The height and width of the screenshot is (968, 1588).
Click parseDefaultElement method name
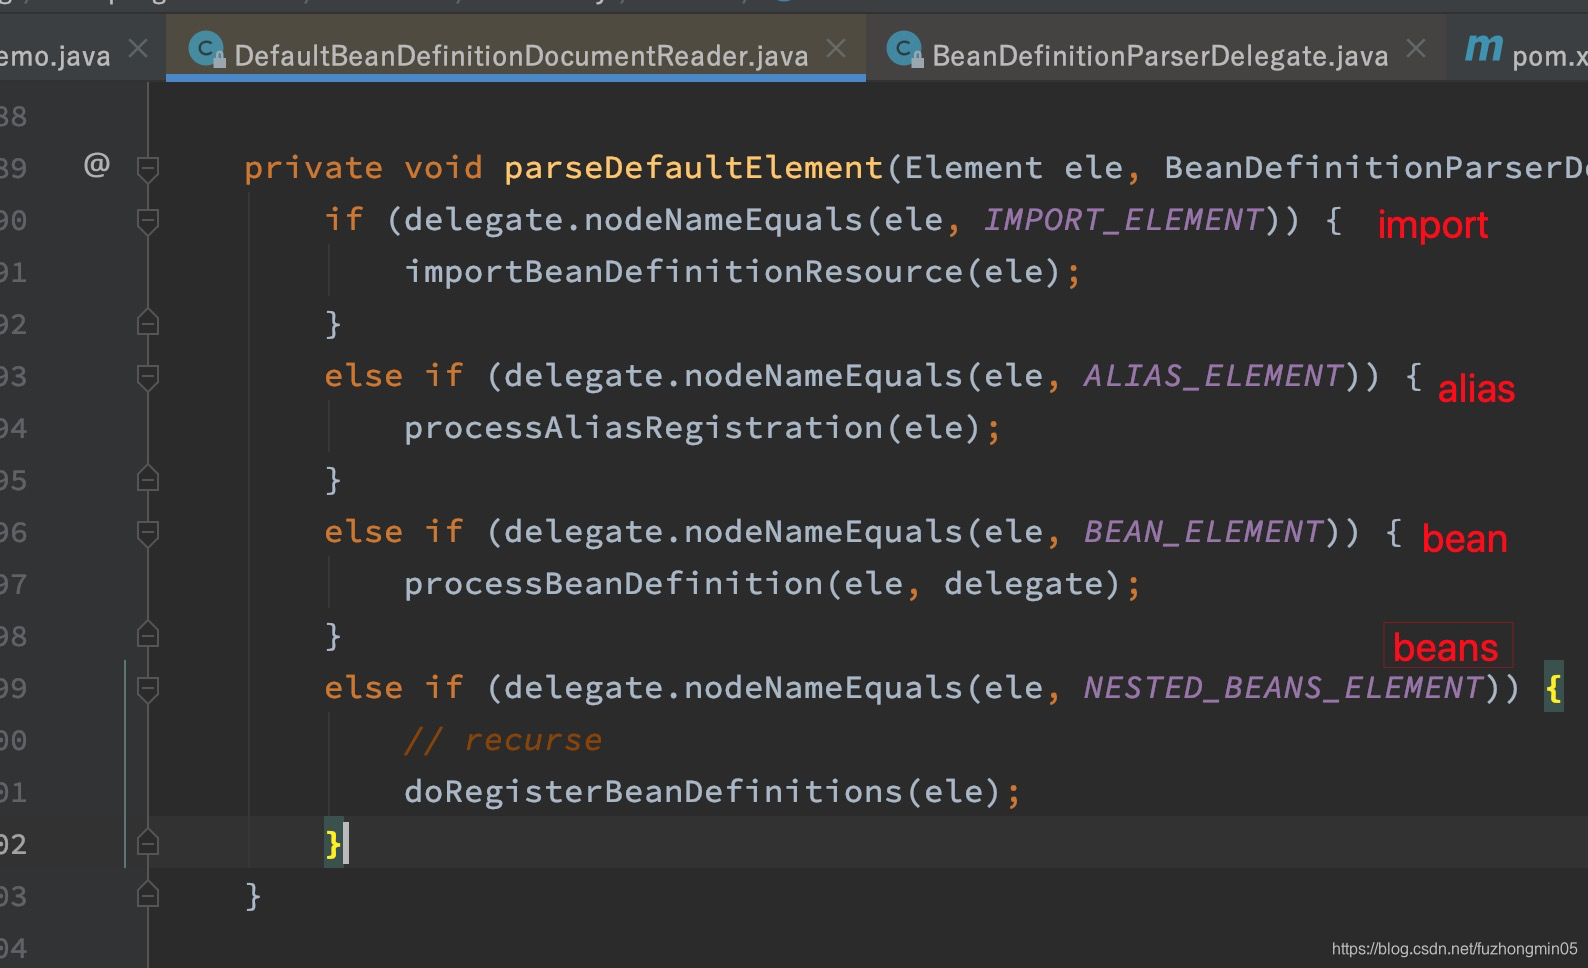(693, 168)
